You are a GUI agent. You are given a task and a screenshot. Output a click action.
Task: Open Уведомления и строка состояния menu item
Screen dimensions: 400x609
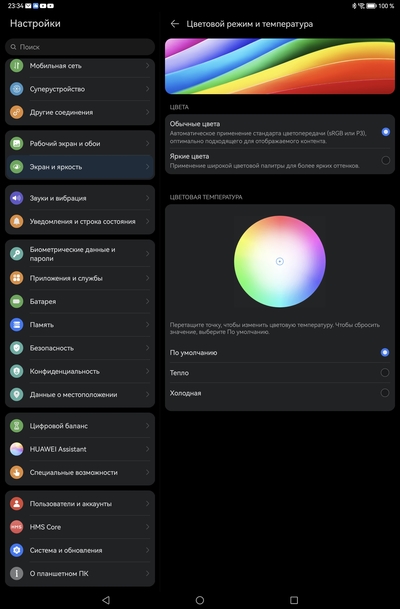click(x=80, y=221)
